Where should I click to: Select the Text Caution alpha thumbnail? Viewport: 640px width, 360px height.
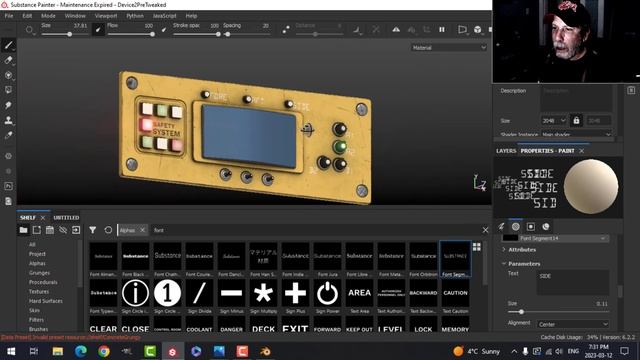click(456, 293)
